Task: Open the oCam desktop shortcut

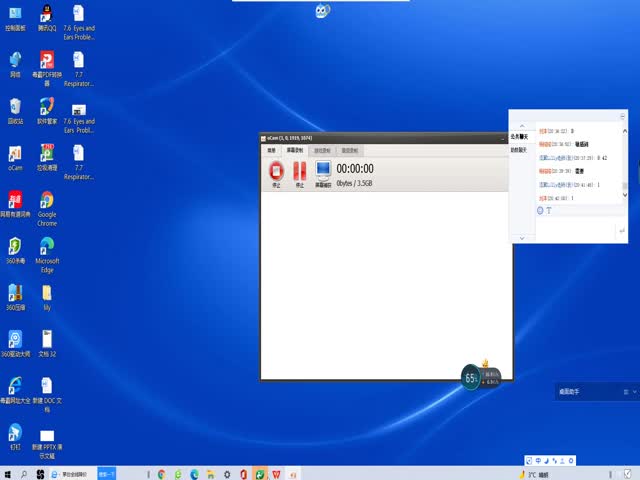Action: 15,155
